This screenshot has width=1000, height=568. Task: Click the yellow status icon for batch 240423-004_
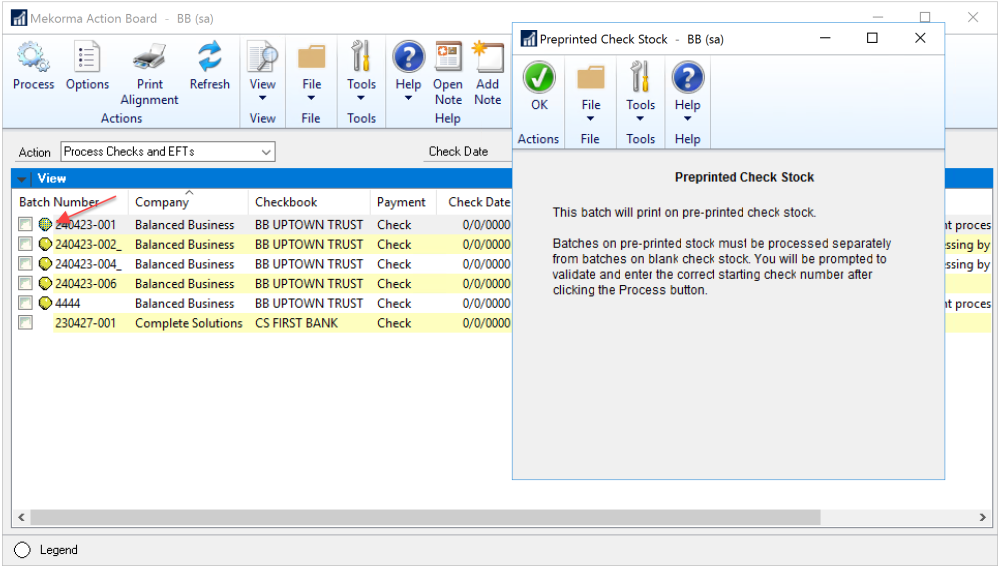pyautogui.click(x=45, y=264)
